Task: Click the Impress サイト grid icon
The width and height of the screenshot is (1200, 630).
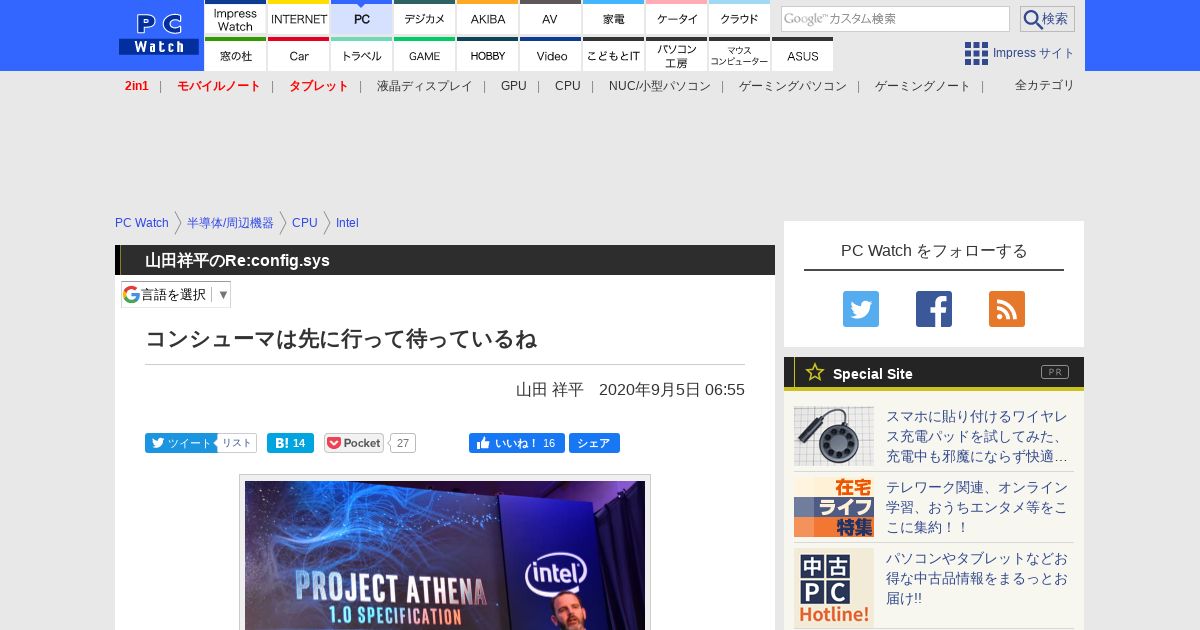Action: pos(976,53)
